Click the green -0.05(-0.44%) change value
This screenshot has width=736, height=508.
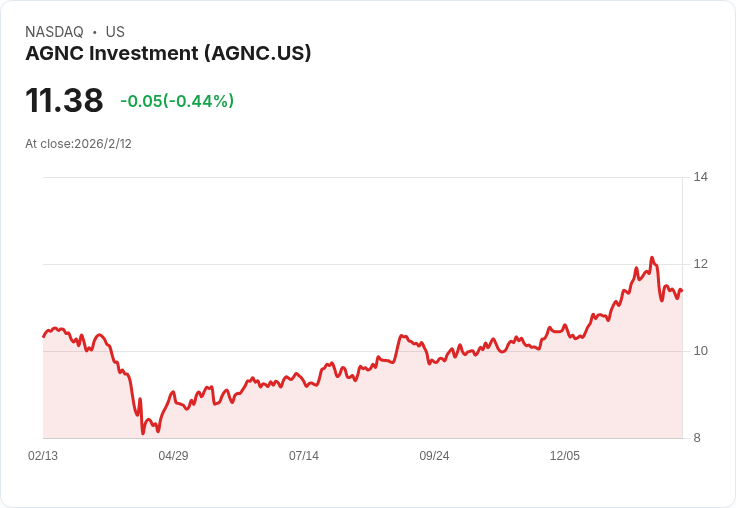click(177, 101)
